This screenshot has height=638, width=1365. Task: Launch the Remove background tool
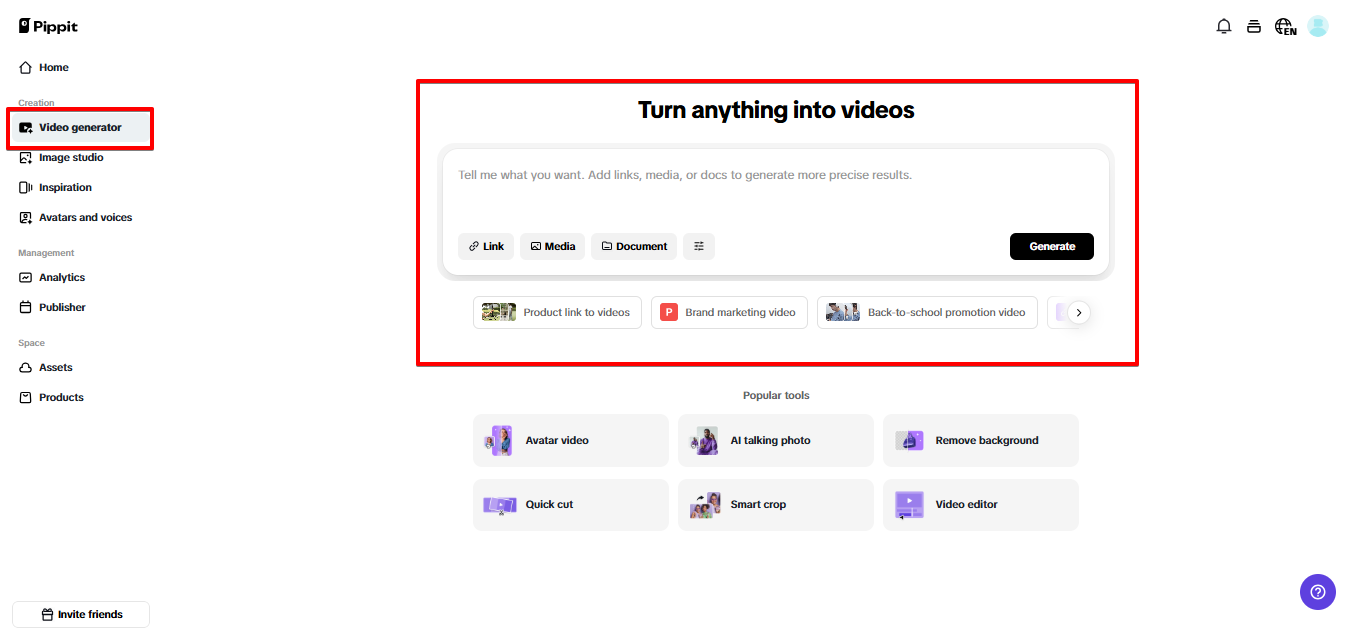pos(980,440)
